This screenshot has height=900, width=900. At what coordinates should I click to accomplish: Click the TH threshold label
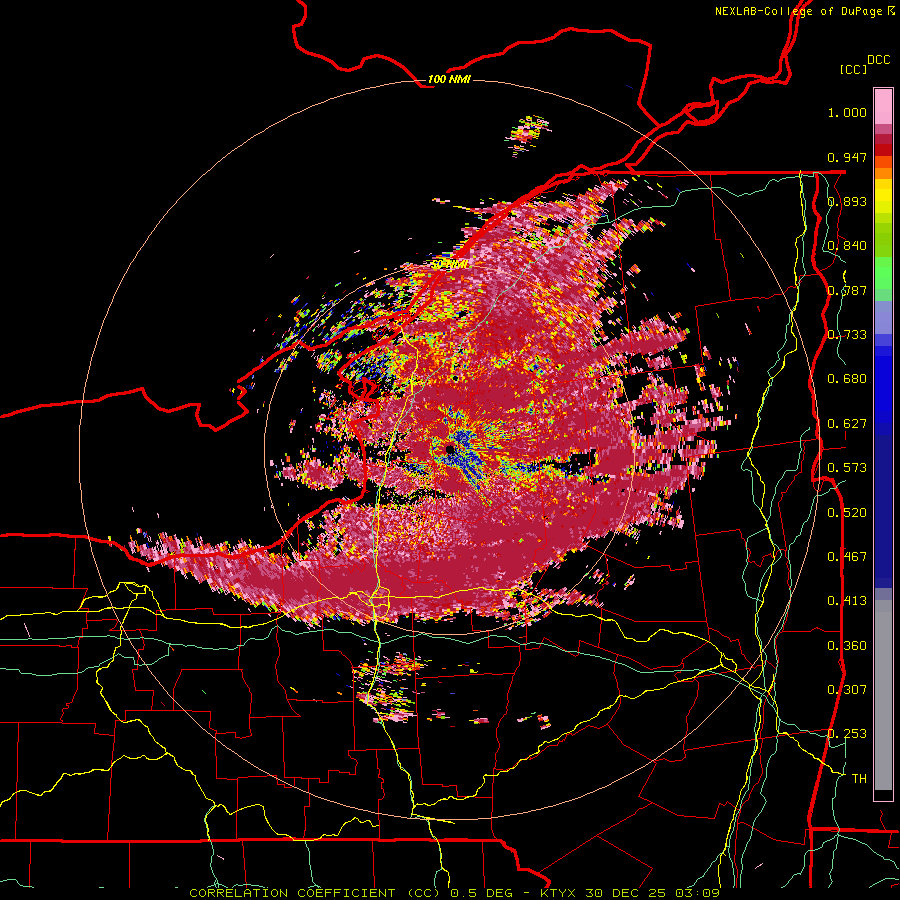click(859, 779)
